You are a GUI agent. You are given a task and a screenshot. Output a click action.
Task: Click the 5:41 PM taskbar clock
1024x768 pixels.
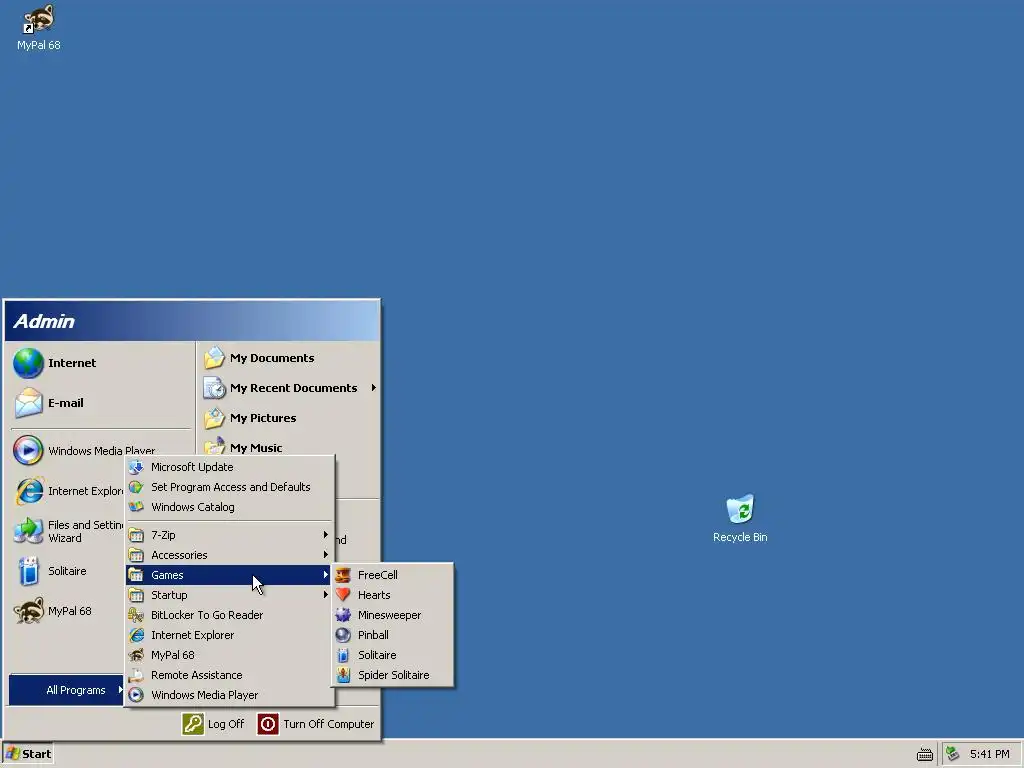click(x=989, y=754)
